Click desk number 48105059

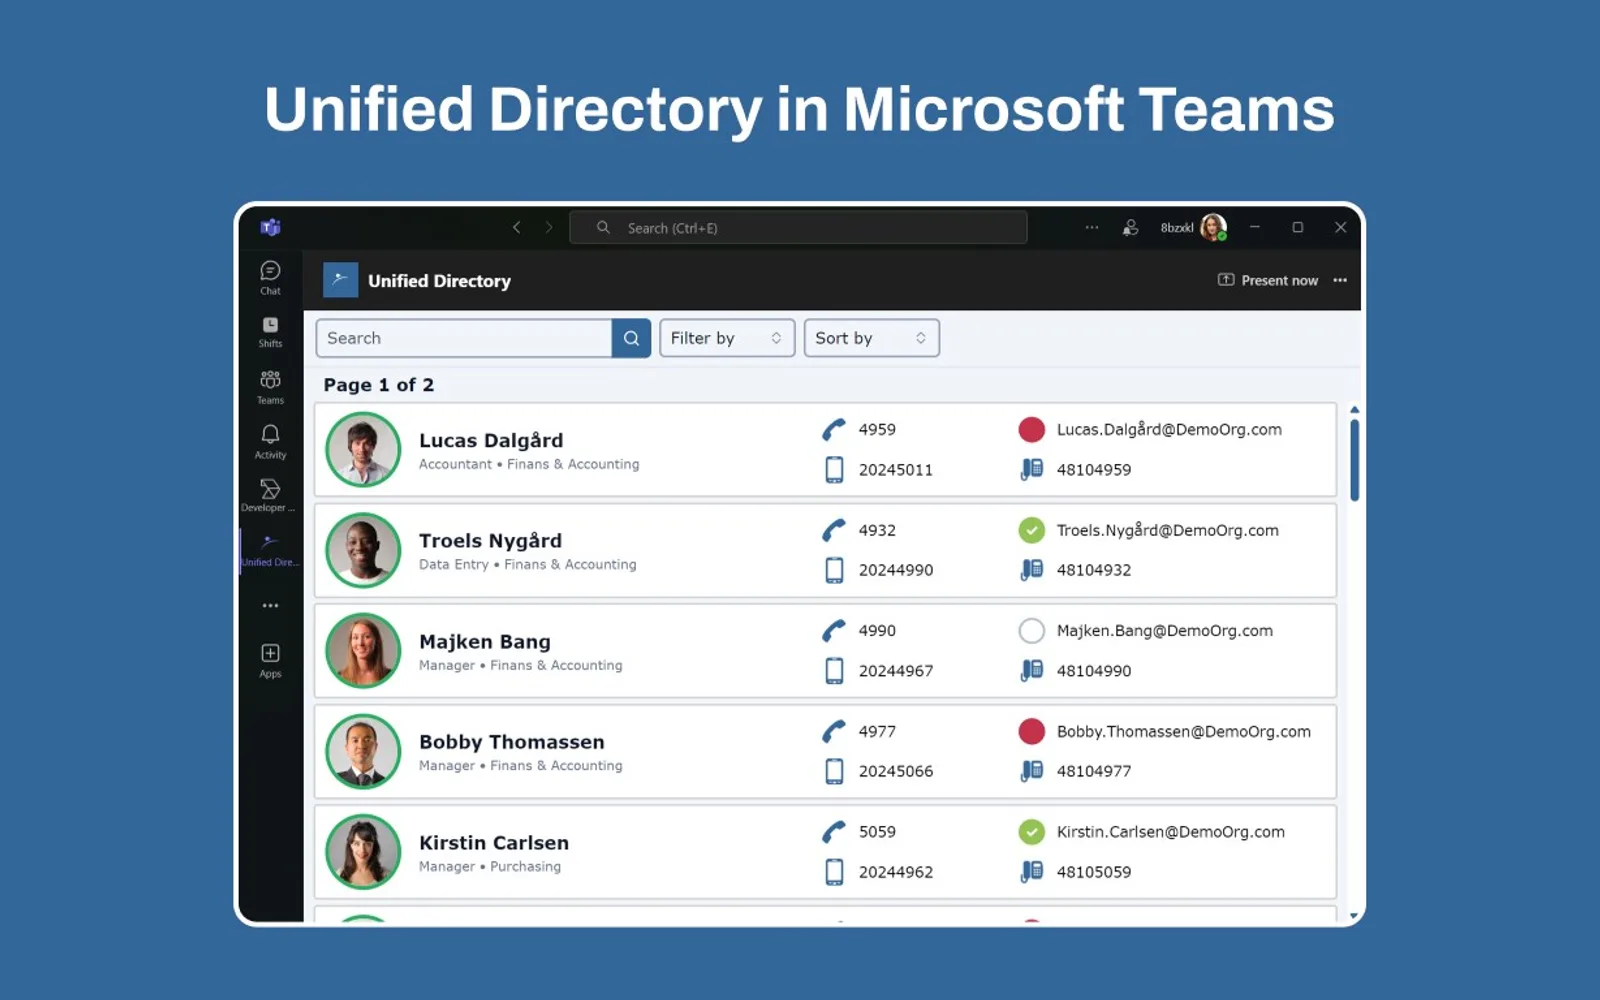[x=1094, y=872]
